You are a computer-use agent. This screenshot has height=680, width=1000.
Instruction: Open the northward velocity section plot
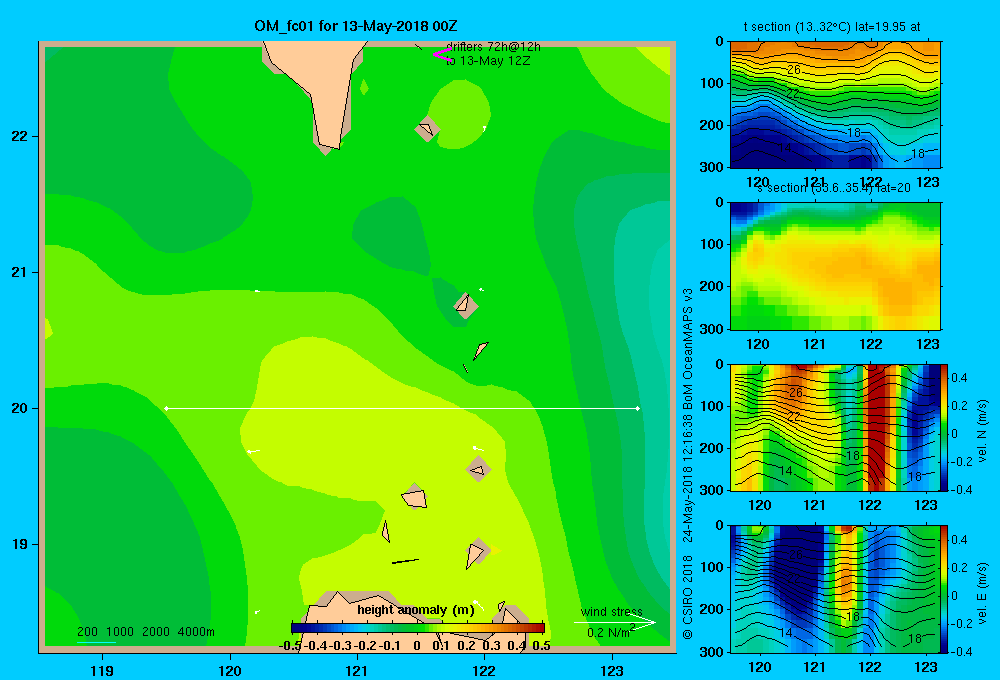pyautogui.click(x=835, y=427)
